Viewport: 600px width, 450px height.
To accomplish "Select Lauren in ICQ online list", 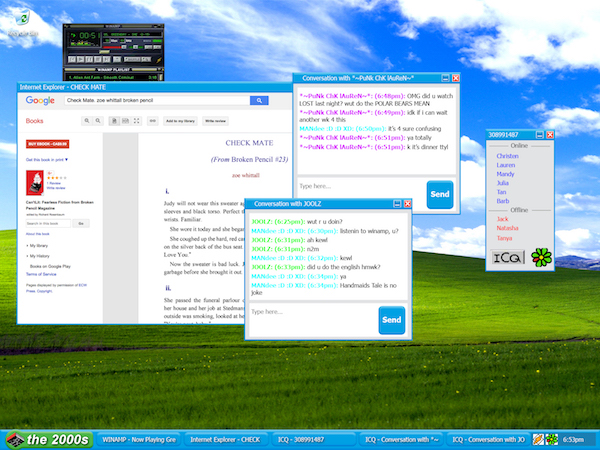I will (506, 165).
